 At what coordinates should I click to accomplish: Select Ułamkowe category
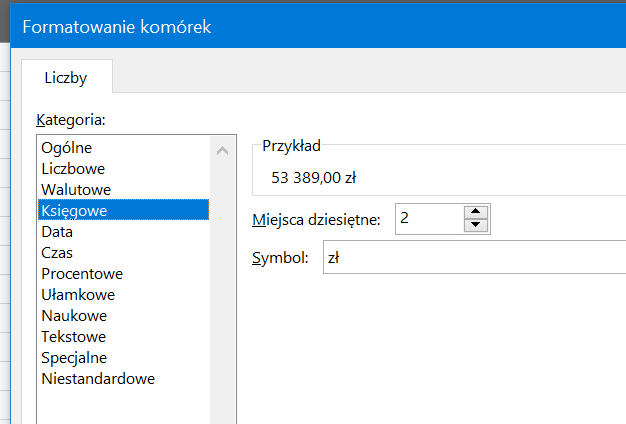pyautogui.click(x=123, y=295)
